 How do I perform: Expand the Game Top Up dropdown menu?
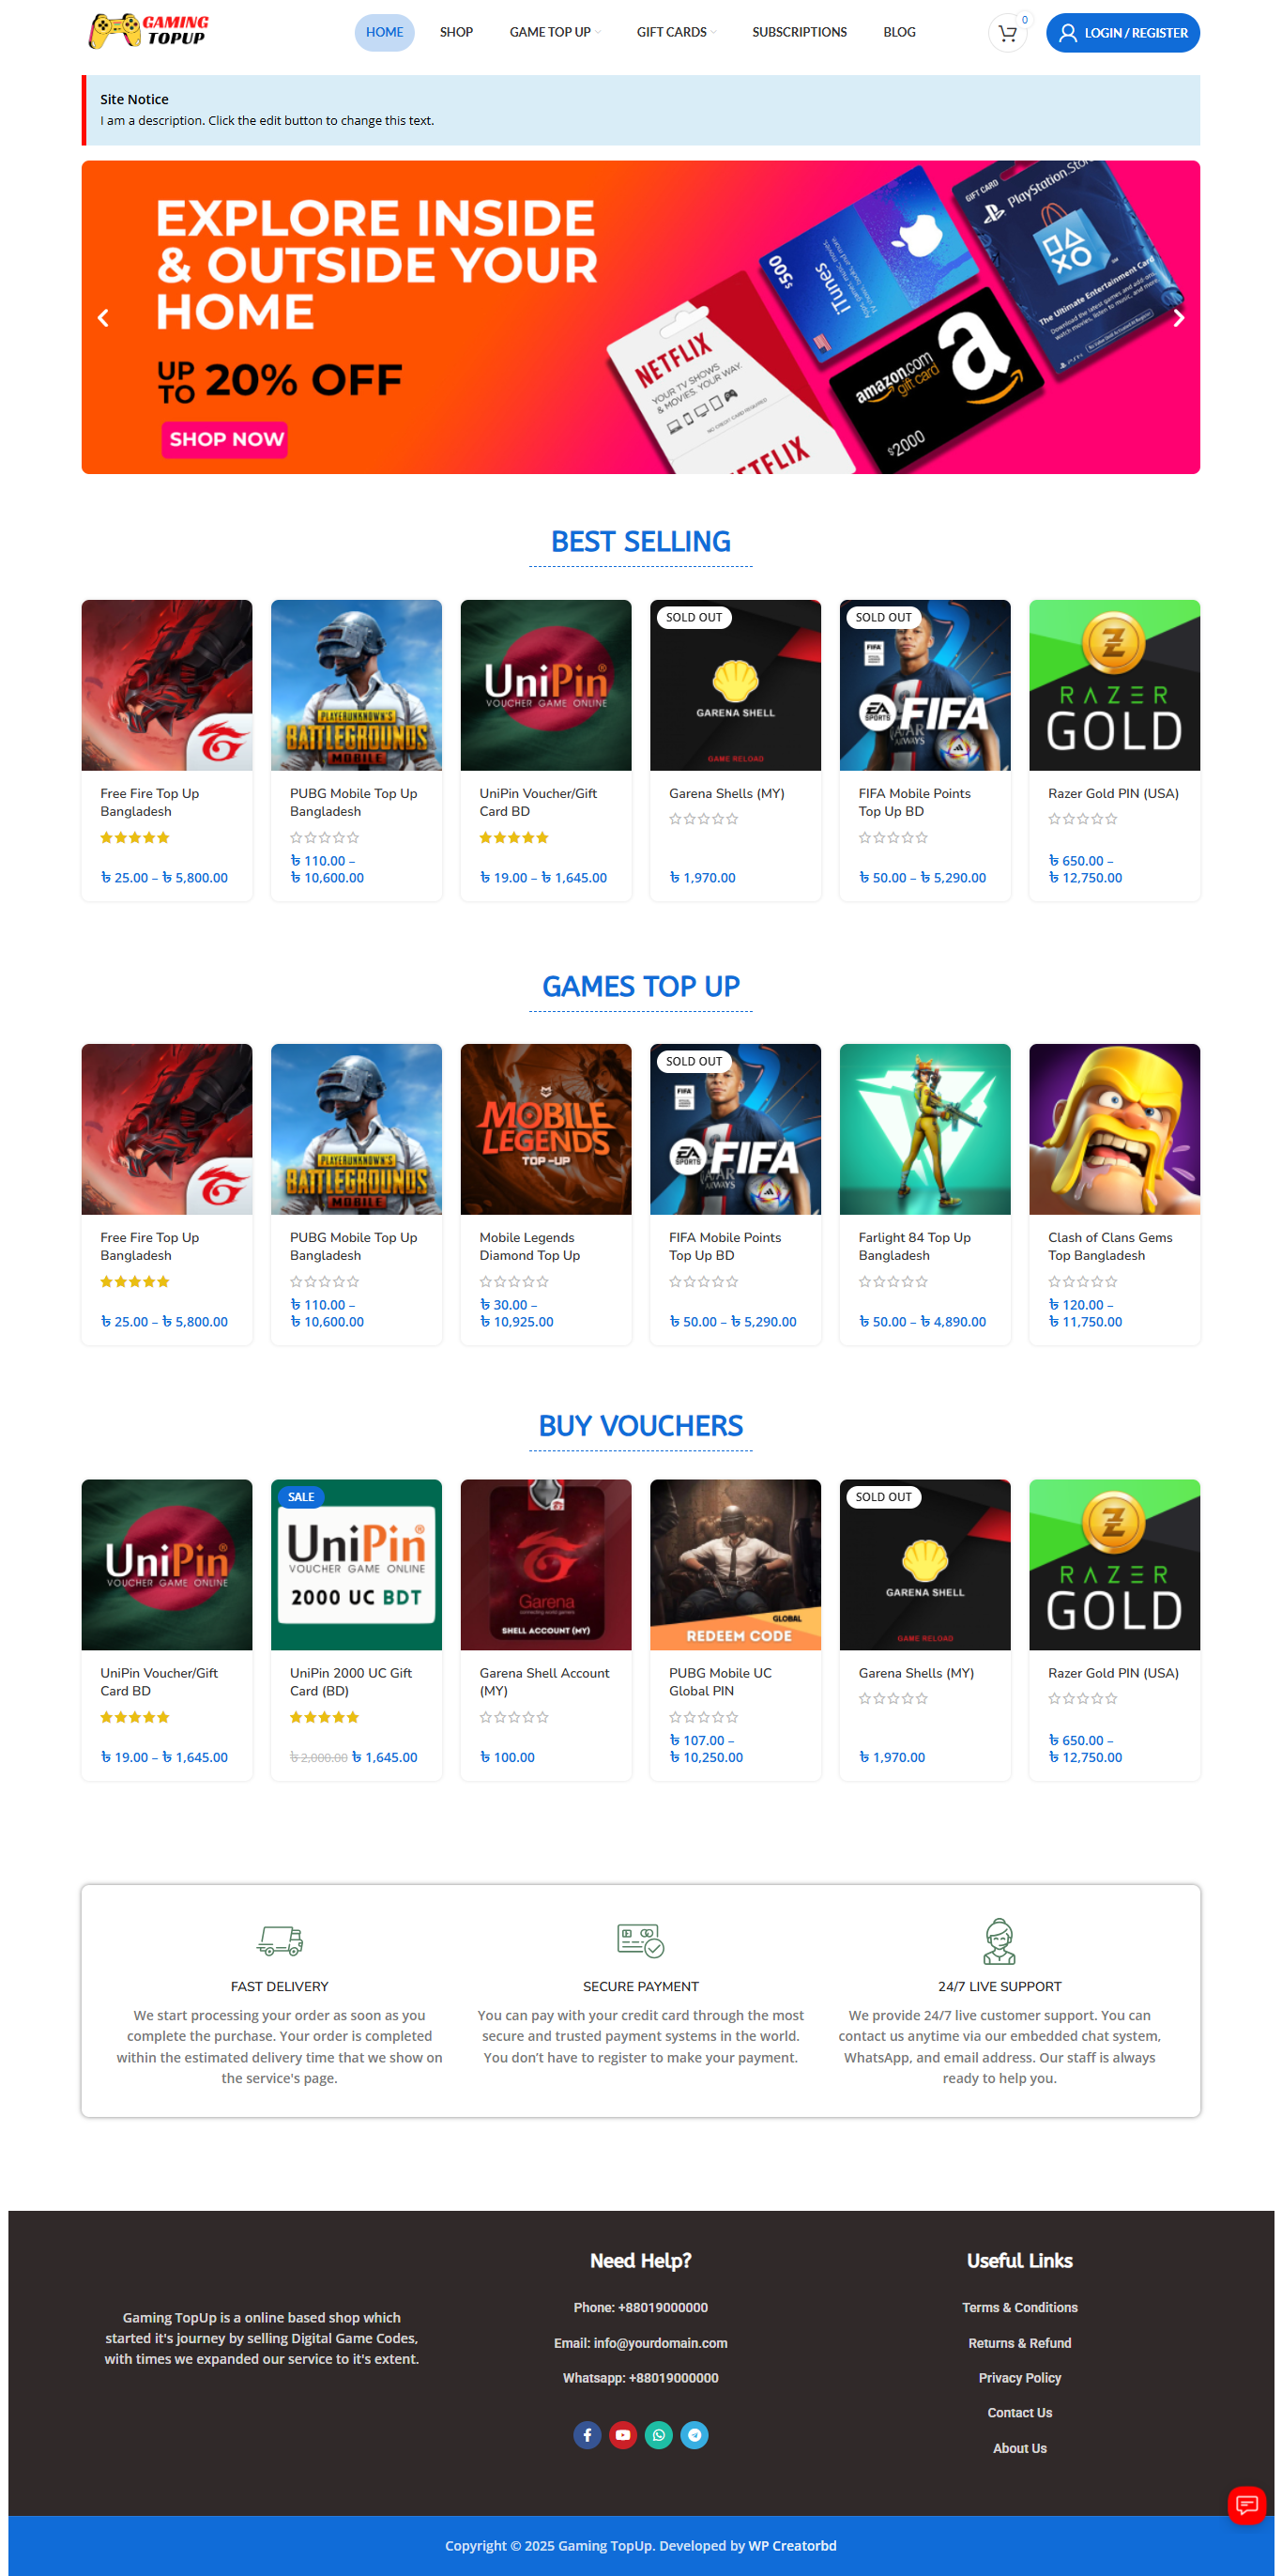click(555, 33)
